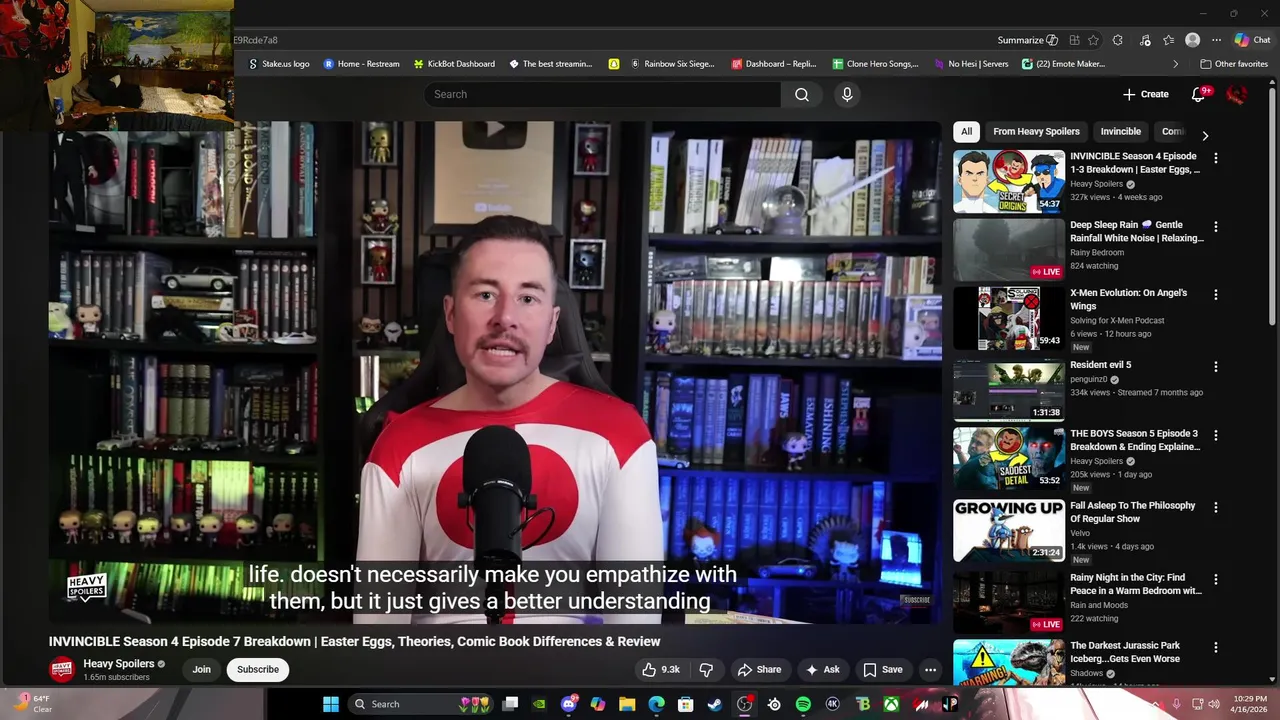The image size is (1280, 720).
Task: Dislike the video with thumbs down
Action: coord(706,670)
